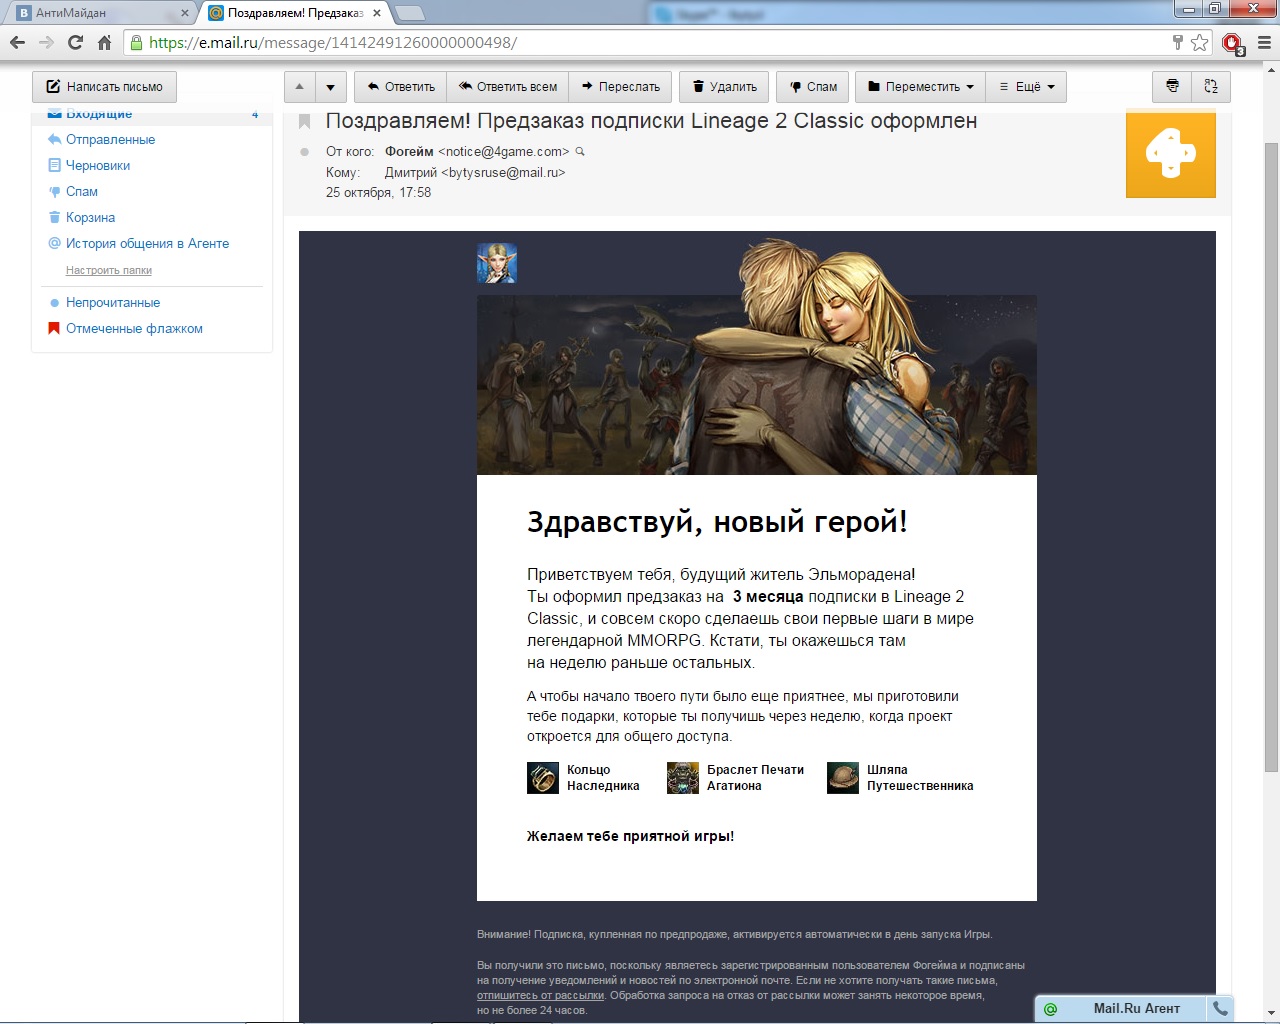1280x1024 pixels.
Task: Click the search icon beside sender address
Action: tap(580, 152)
